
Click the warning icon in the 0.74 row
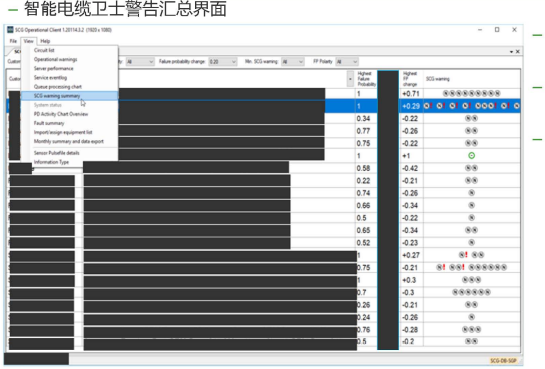point(472,193)
